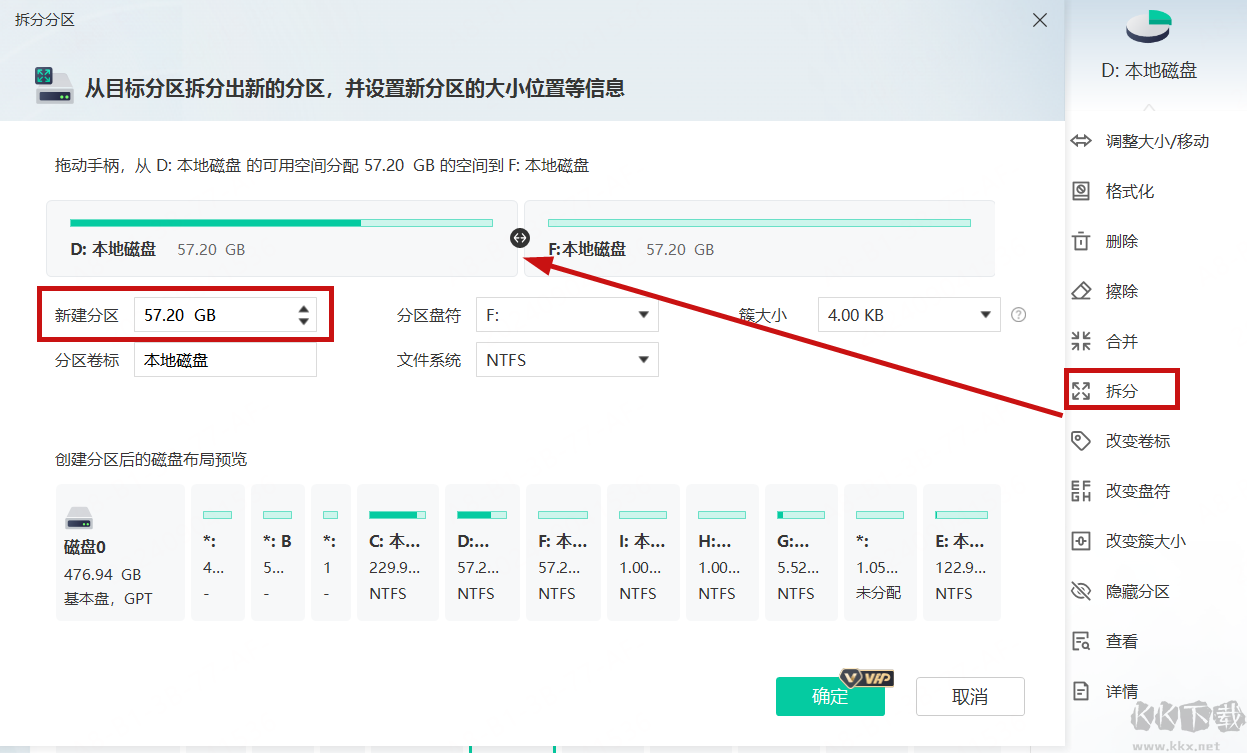Image resolution: width=1247 pixels, height=753 pixels.
Task: Click the F: 本地磁盘 usage bar
Action: [759, 223]
